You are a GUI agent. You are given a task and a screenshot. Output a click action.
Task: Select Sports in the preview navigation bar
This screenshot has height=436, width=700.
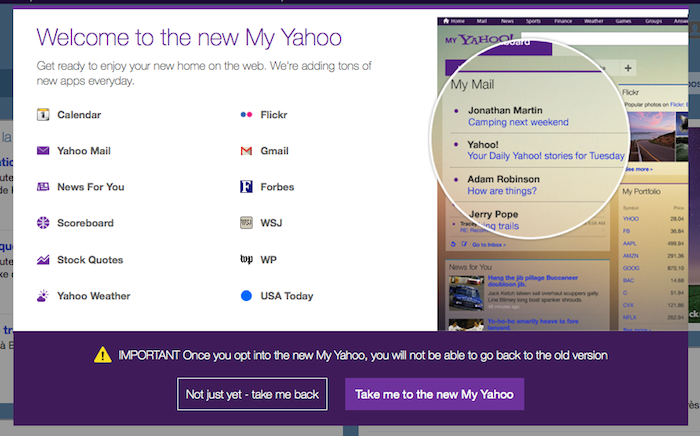point(533,21)
